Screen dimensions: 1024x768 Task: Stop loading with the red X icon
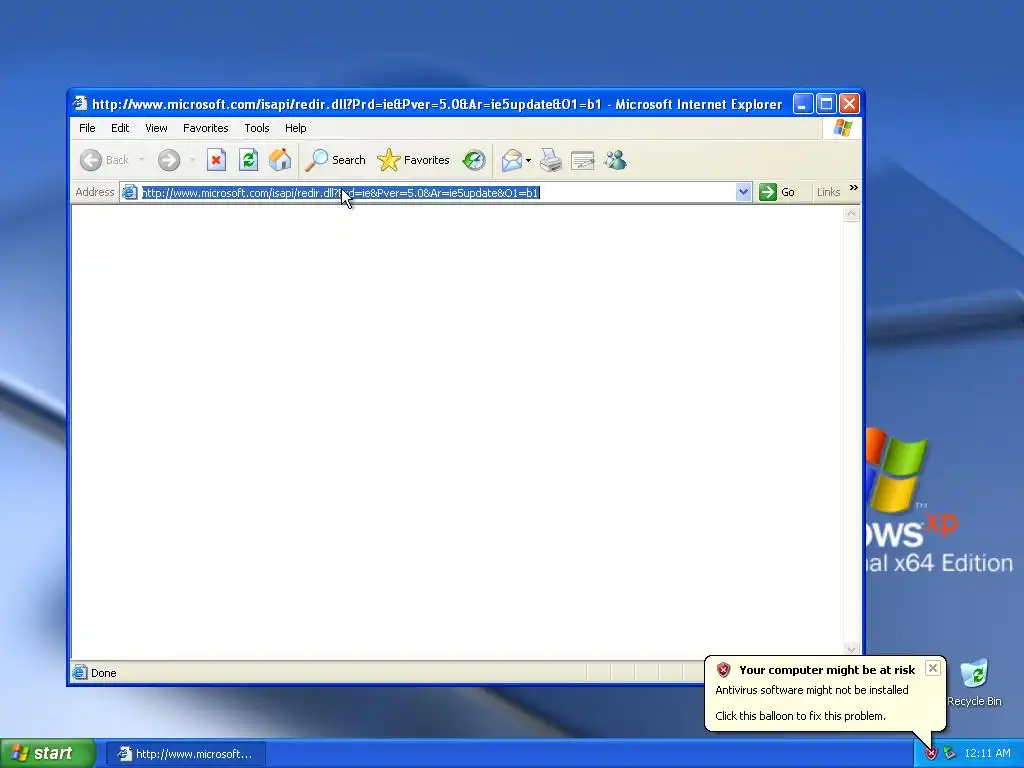(216, 160)
